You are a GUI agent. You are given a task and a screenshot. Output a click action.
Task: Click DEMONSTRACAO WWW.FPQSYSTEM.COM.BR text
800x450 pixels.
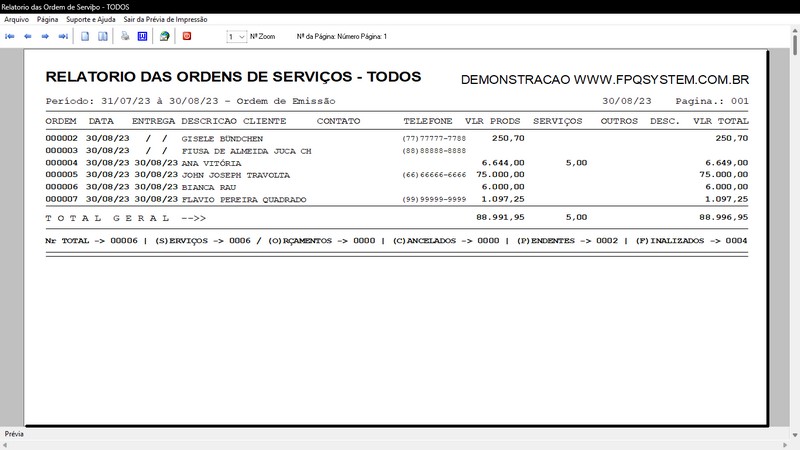(x=605, y=80)
